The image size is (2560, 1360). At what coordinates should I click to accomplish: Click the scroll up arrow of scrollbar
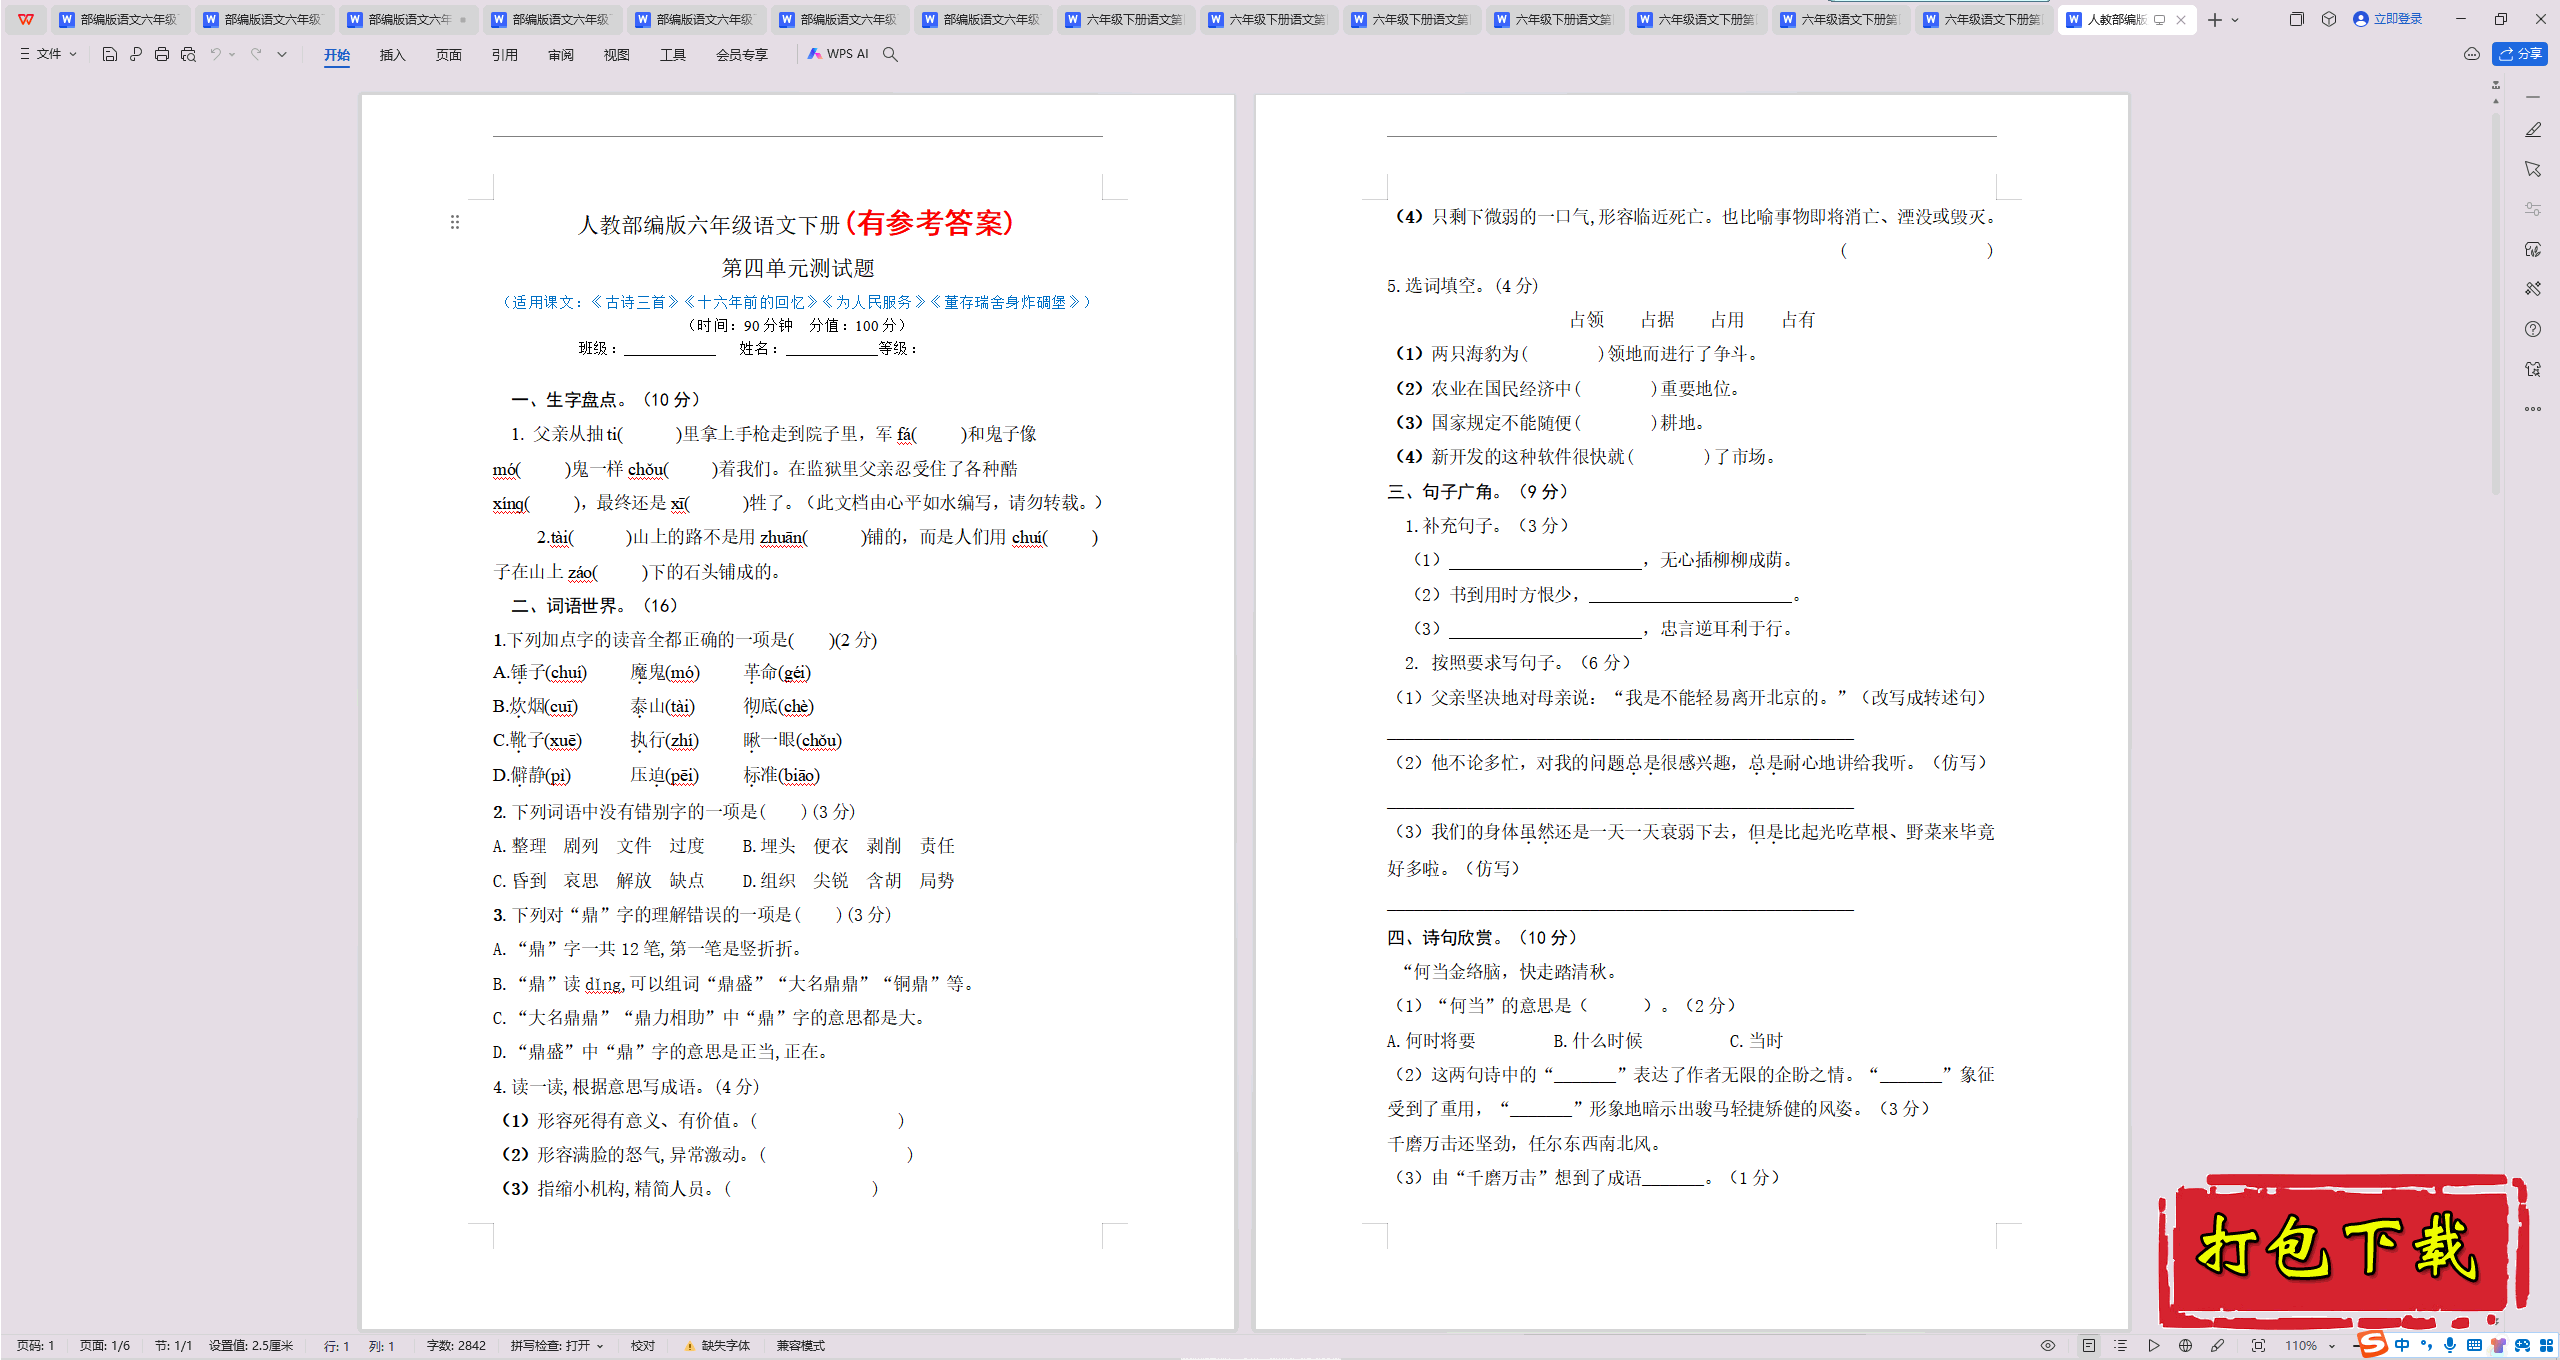coord(2496,101)
